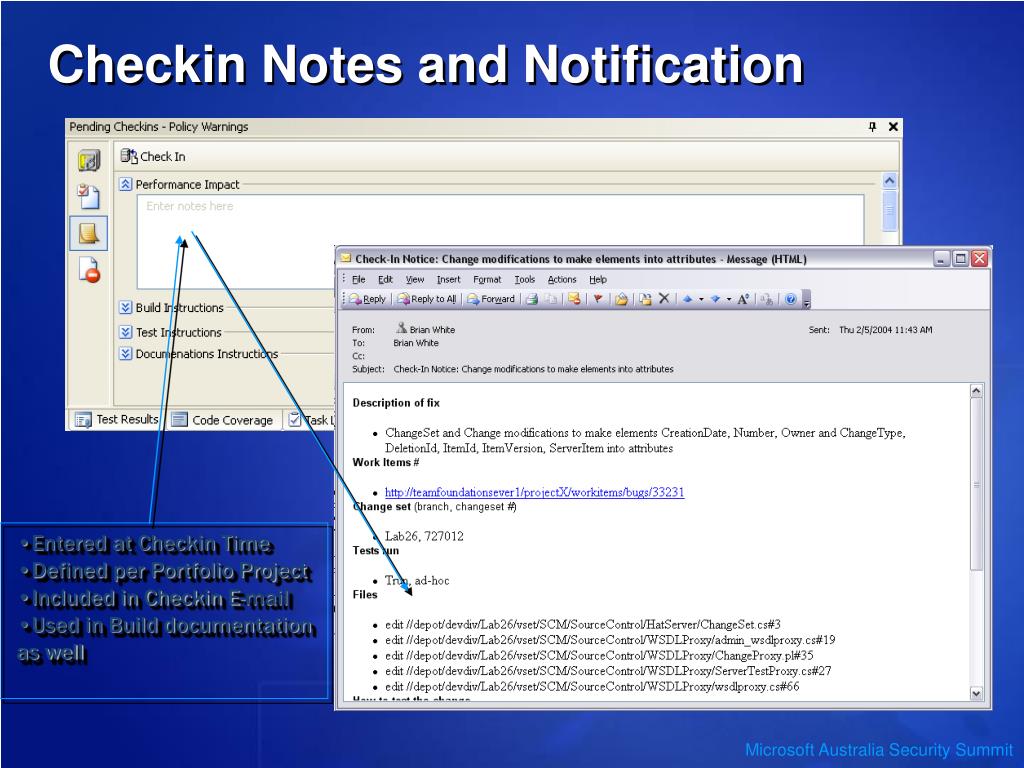Click the 'Lab26, 727012' change set entry
1024x768 pixels.
click(x=424, y=536)
